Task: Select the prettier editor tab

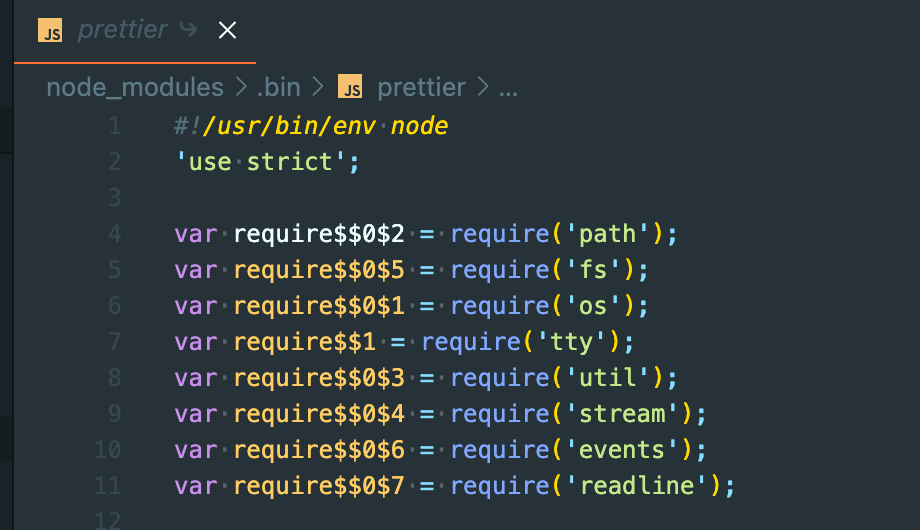Action: 135,31
